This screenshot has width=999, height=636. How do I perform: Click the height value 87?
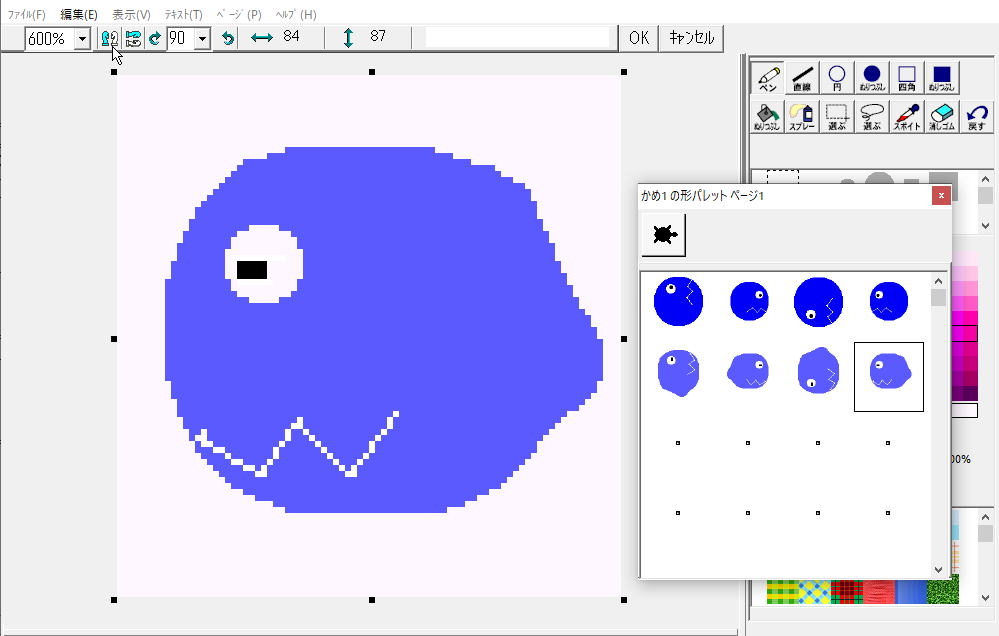click(378, 36)
